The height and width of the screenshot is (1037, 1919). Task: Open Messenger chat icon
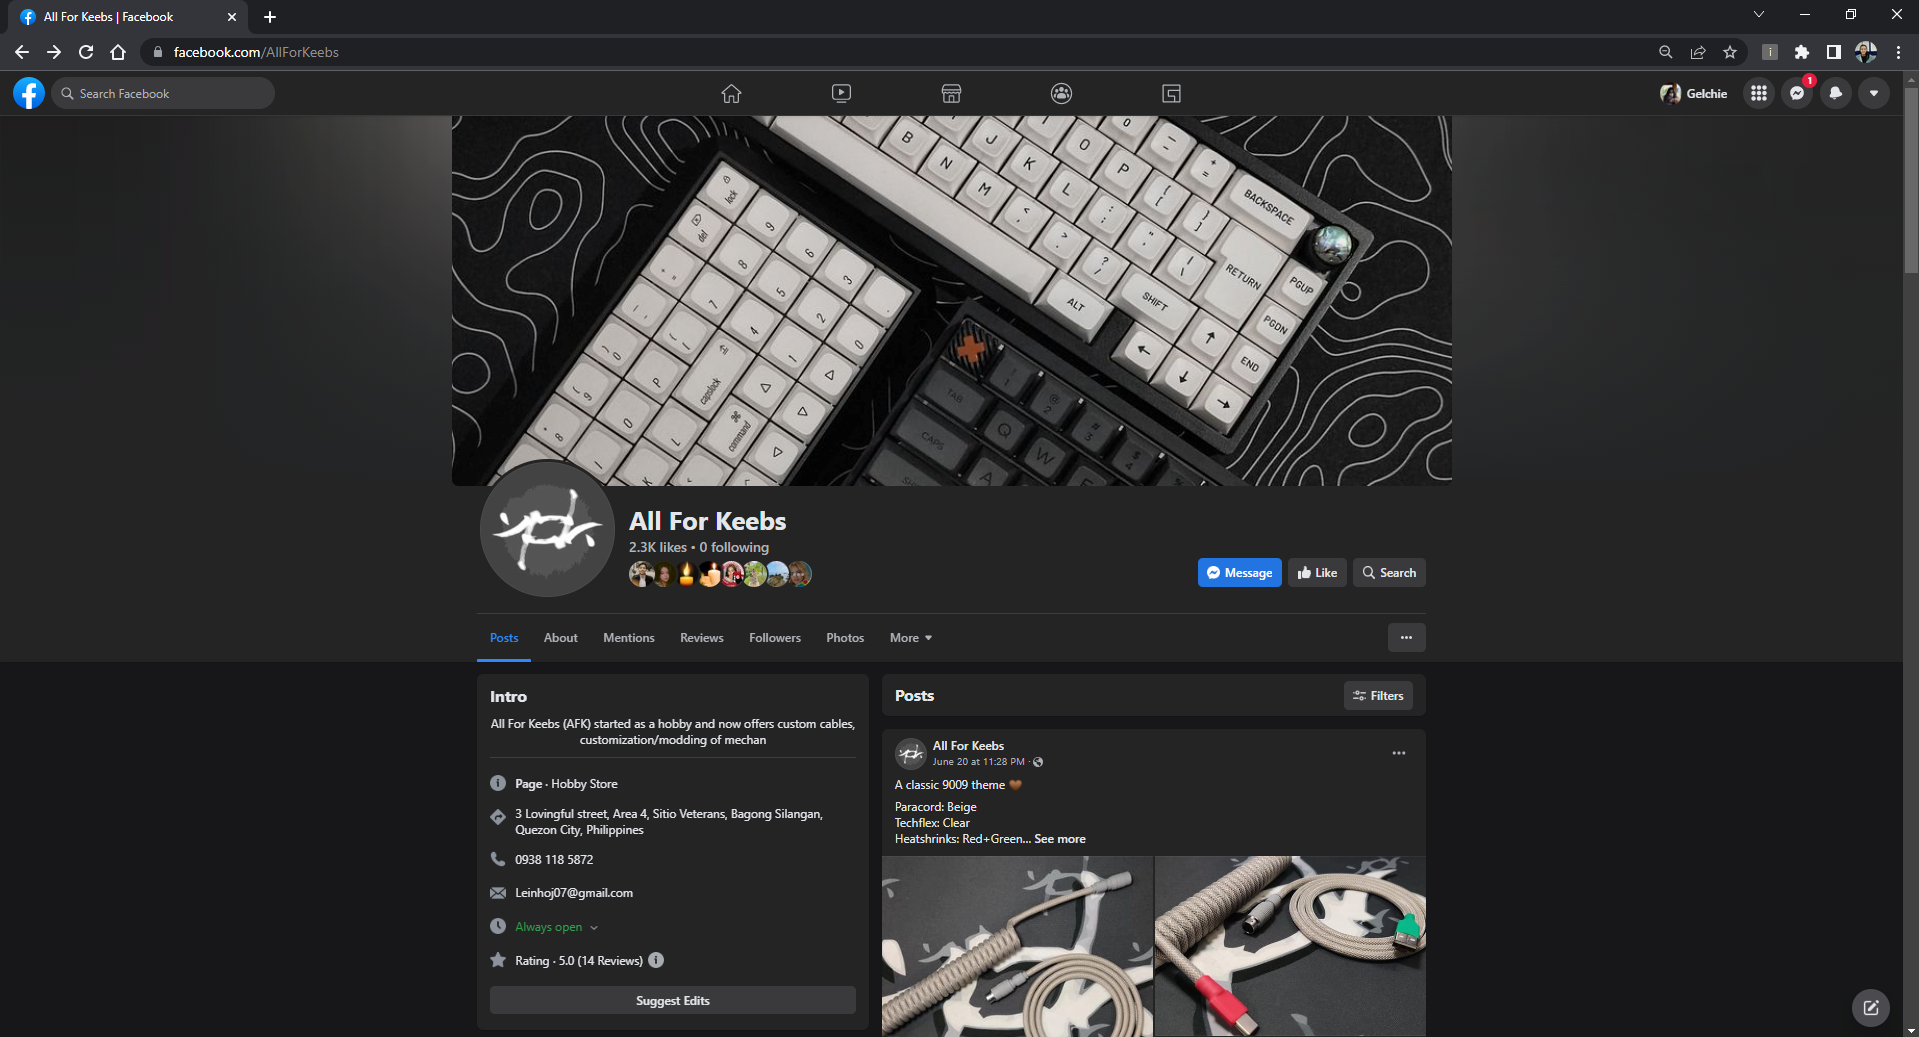[x=1797, y=93]
